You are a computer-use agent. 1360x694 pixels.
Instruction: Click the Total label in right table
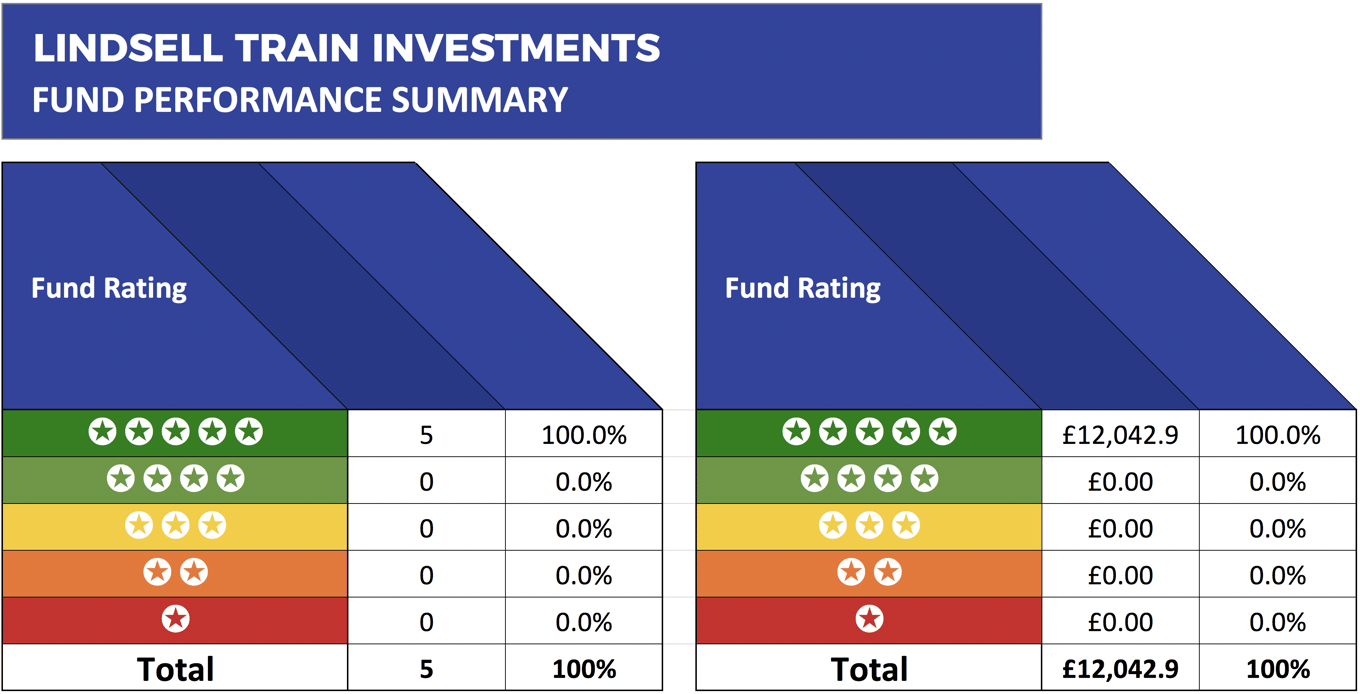click(869, 669)
